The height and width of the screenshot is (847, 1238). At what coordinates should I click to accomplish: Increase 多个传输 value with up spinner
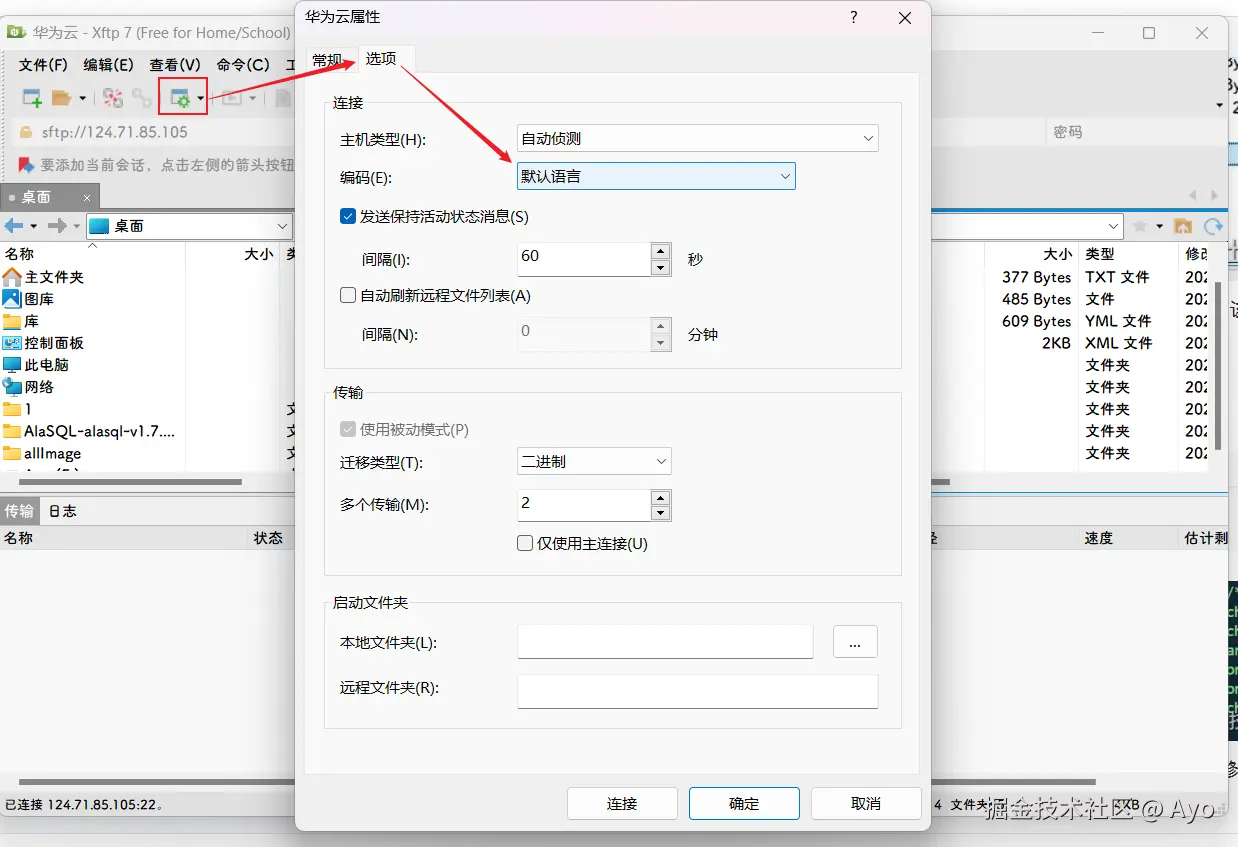tap(660, 497)
